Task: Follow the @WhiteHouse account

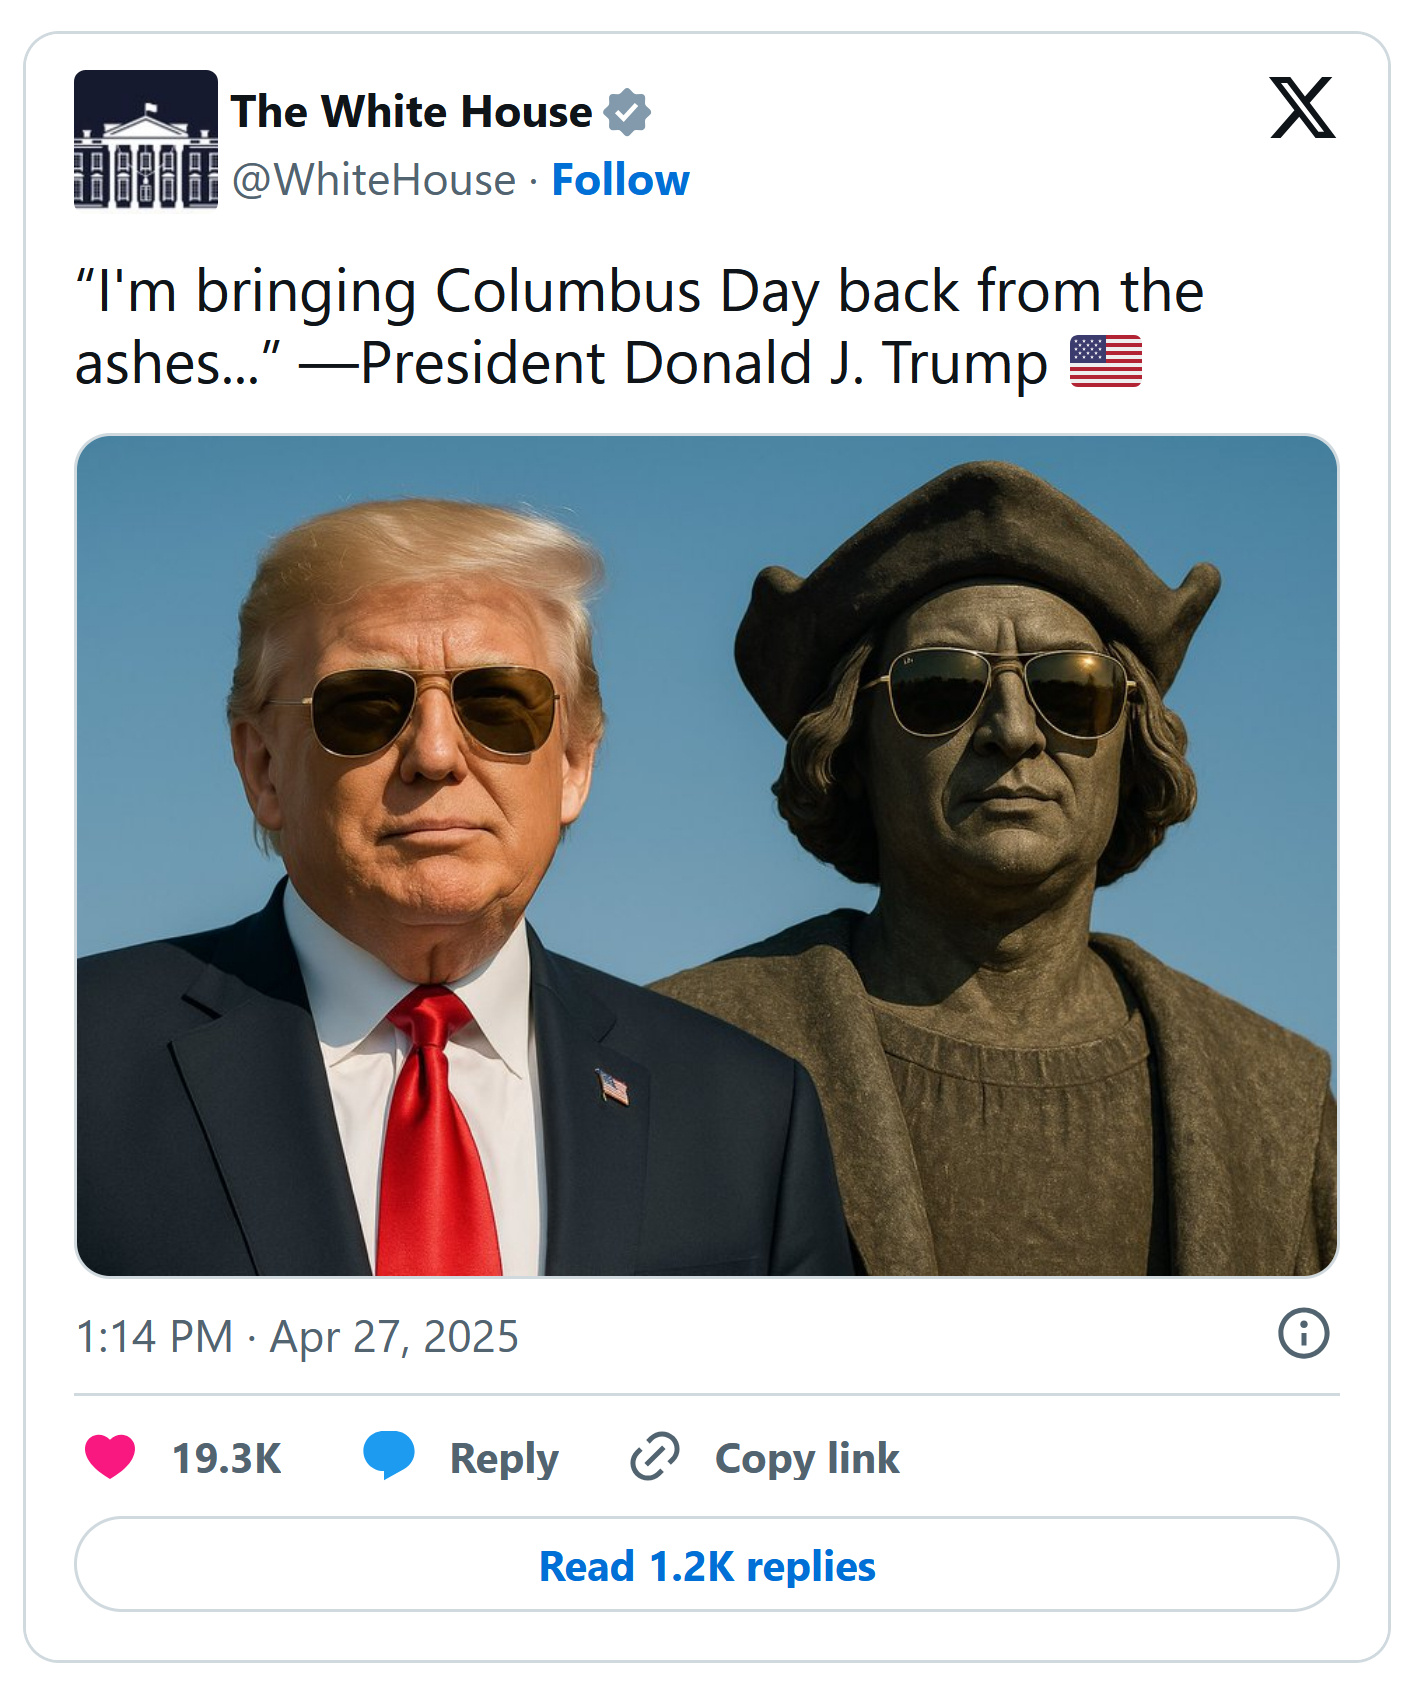Action: pos(620,180)
